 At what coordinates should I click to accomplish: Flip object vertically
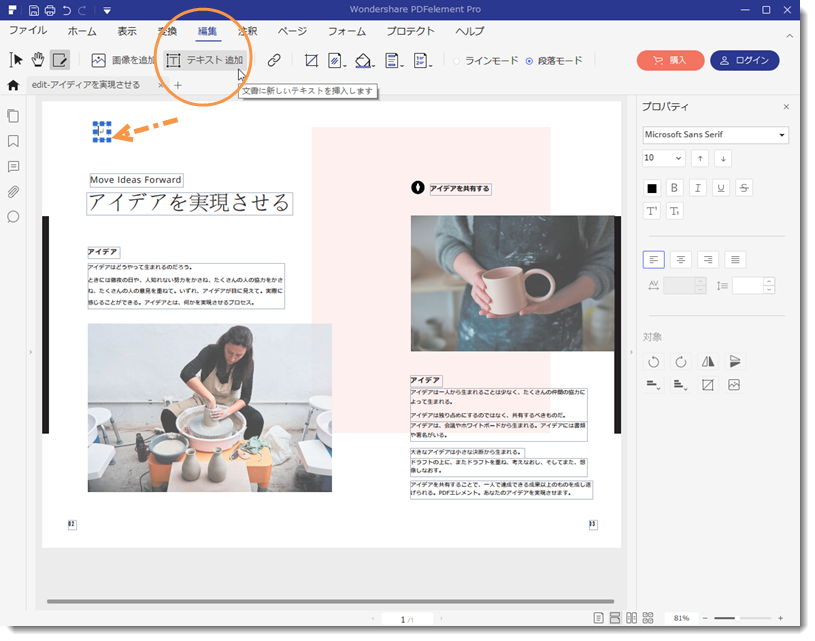(734, 361)
